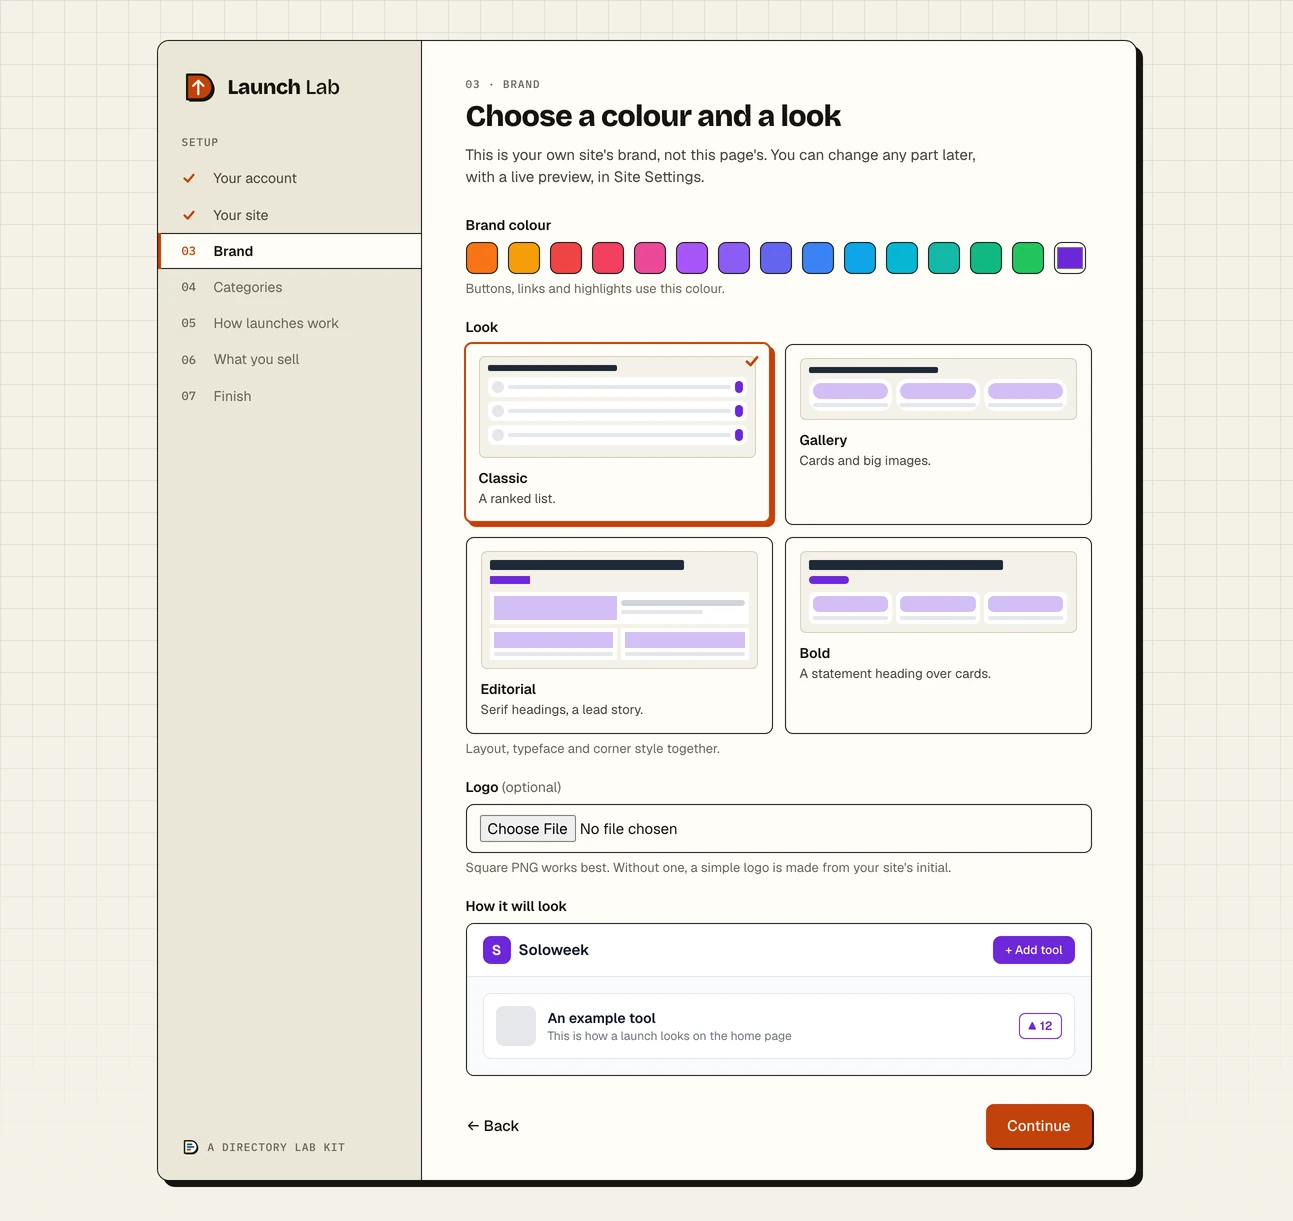Click the Directory Lab Kit footer icon

(190, 1147)
